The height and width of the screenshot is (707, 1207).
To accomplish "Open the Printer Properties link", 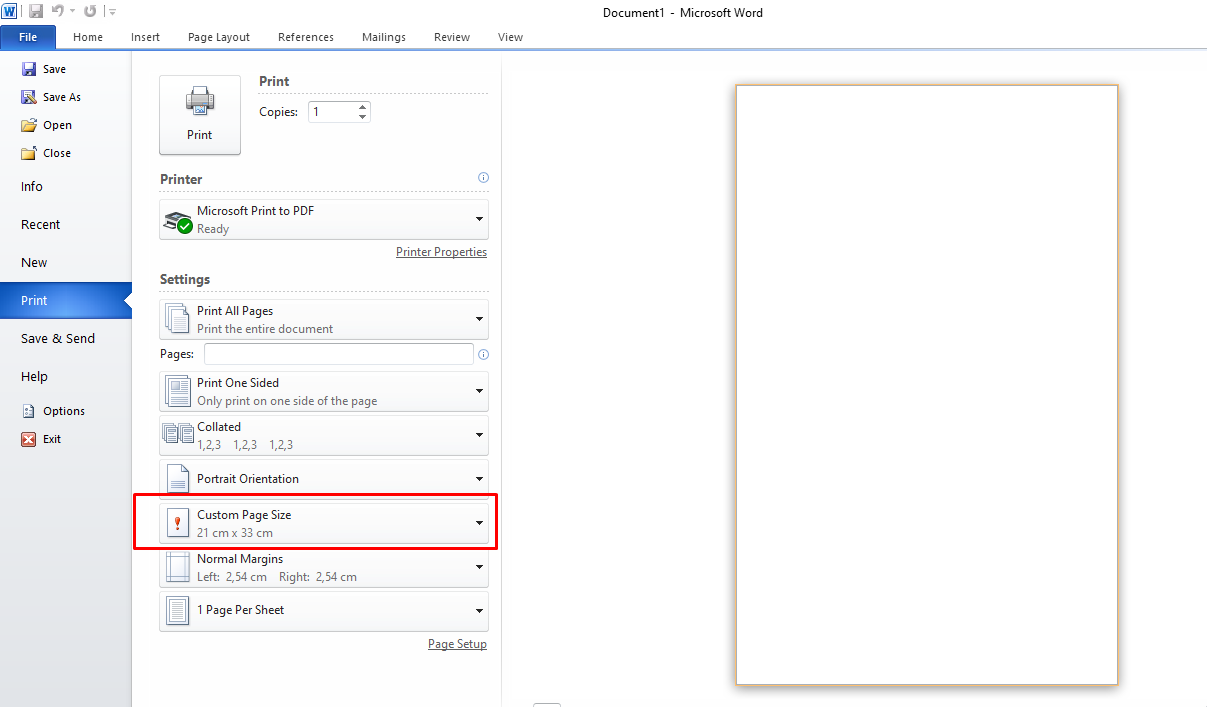I will pos(441,252).
